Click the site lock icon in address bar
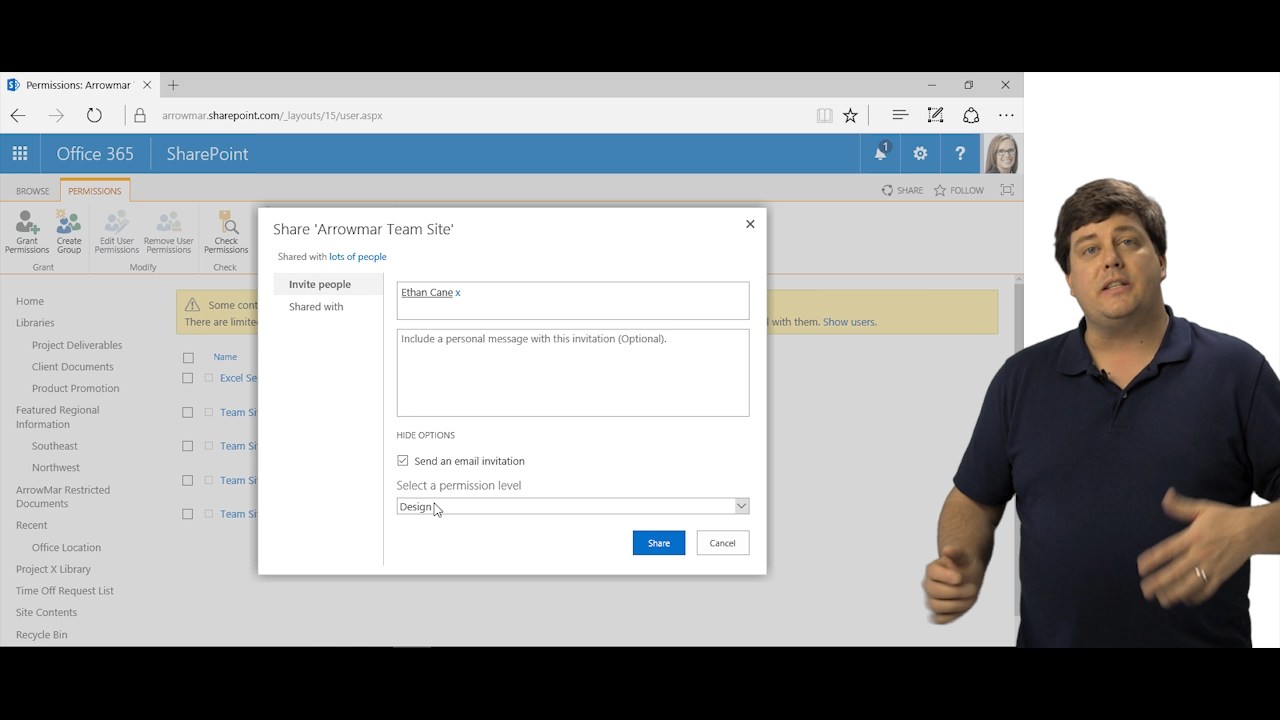The width and height of the screenshot is (1280, 720). (x=140, y=115)
